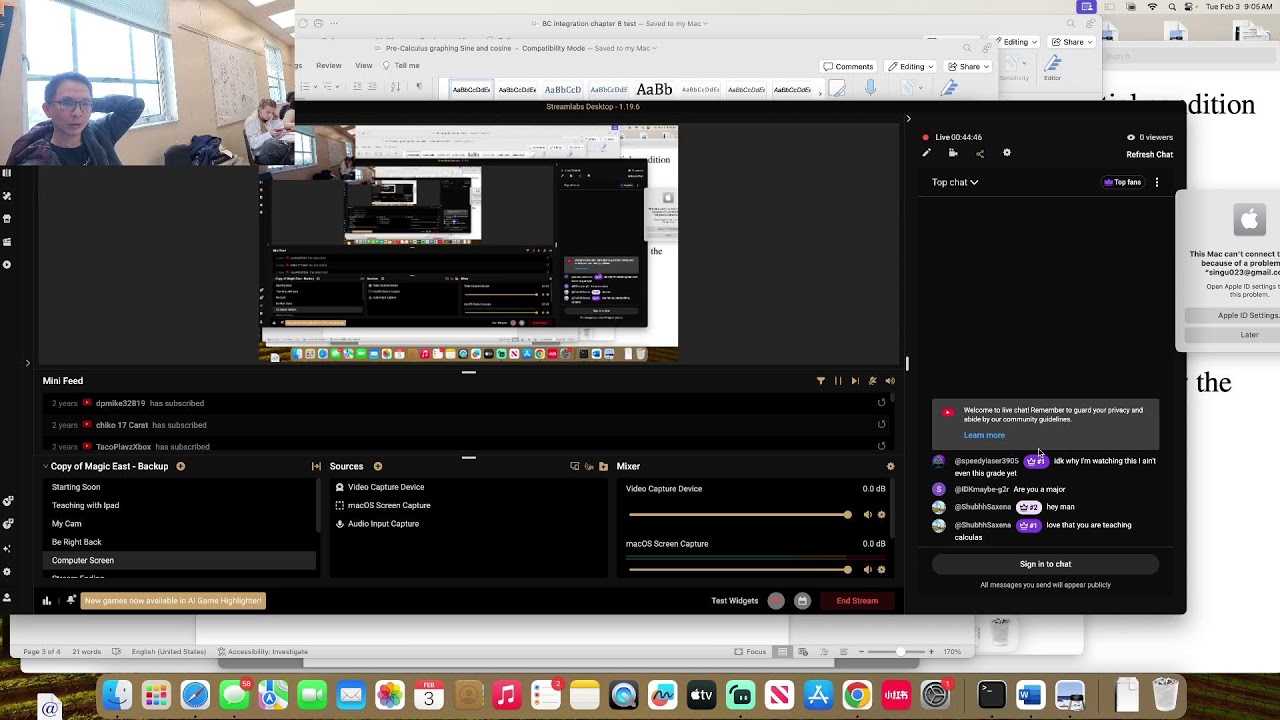Collapse chat panel with arrow above Live

[908, 118]
